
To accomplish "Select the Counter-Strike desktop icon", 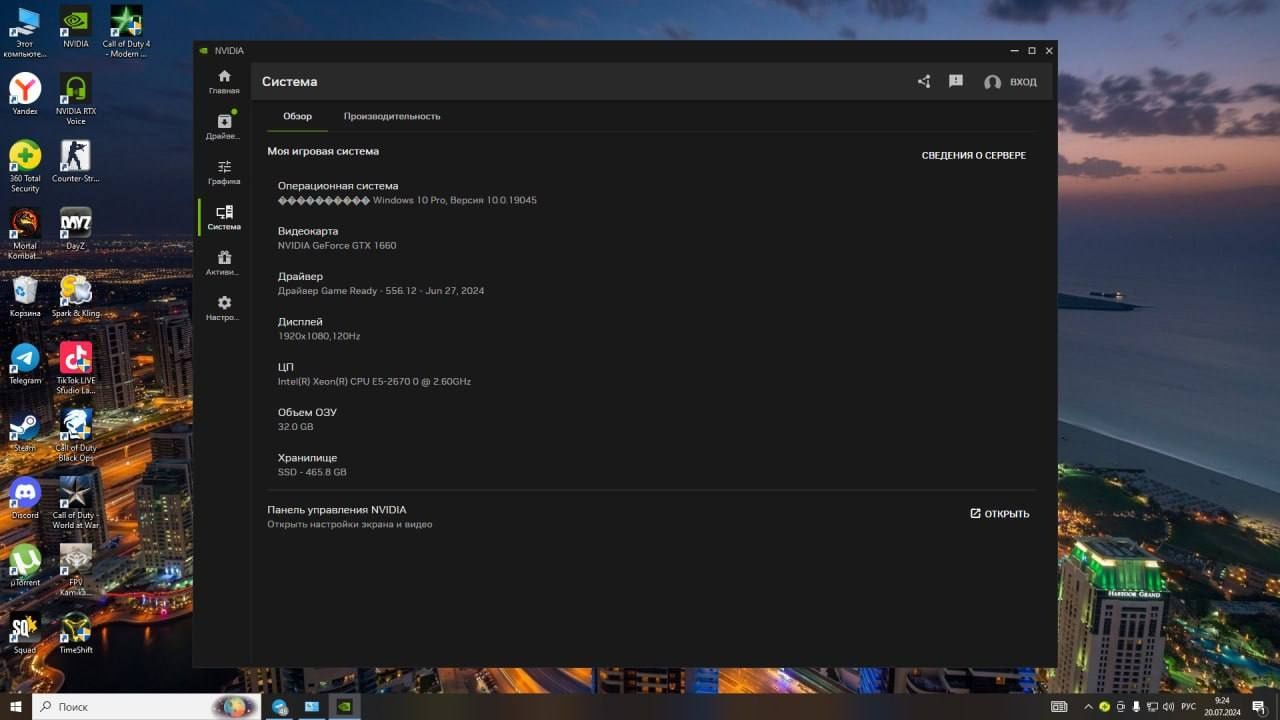I will coord(76,162).
